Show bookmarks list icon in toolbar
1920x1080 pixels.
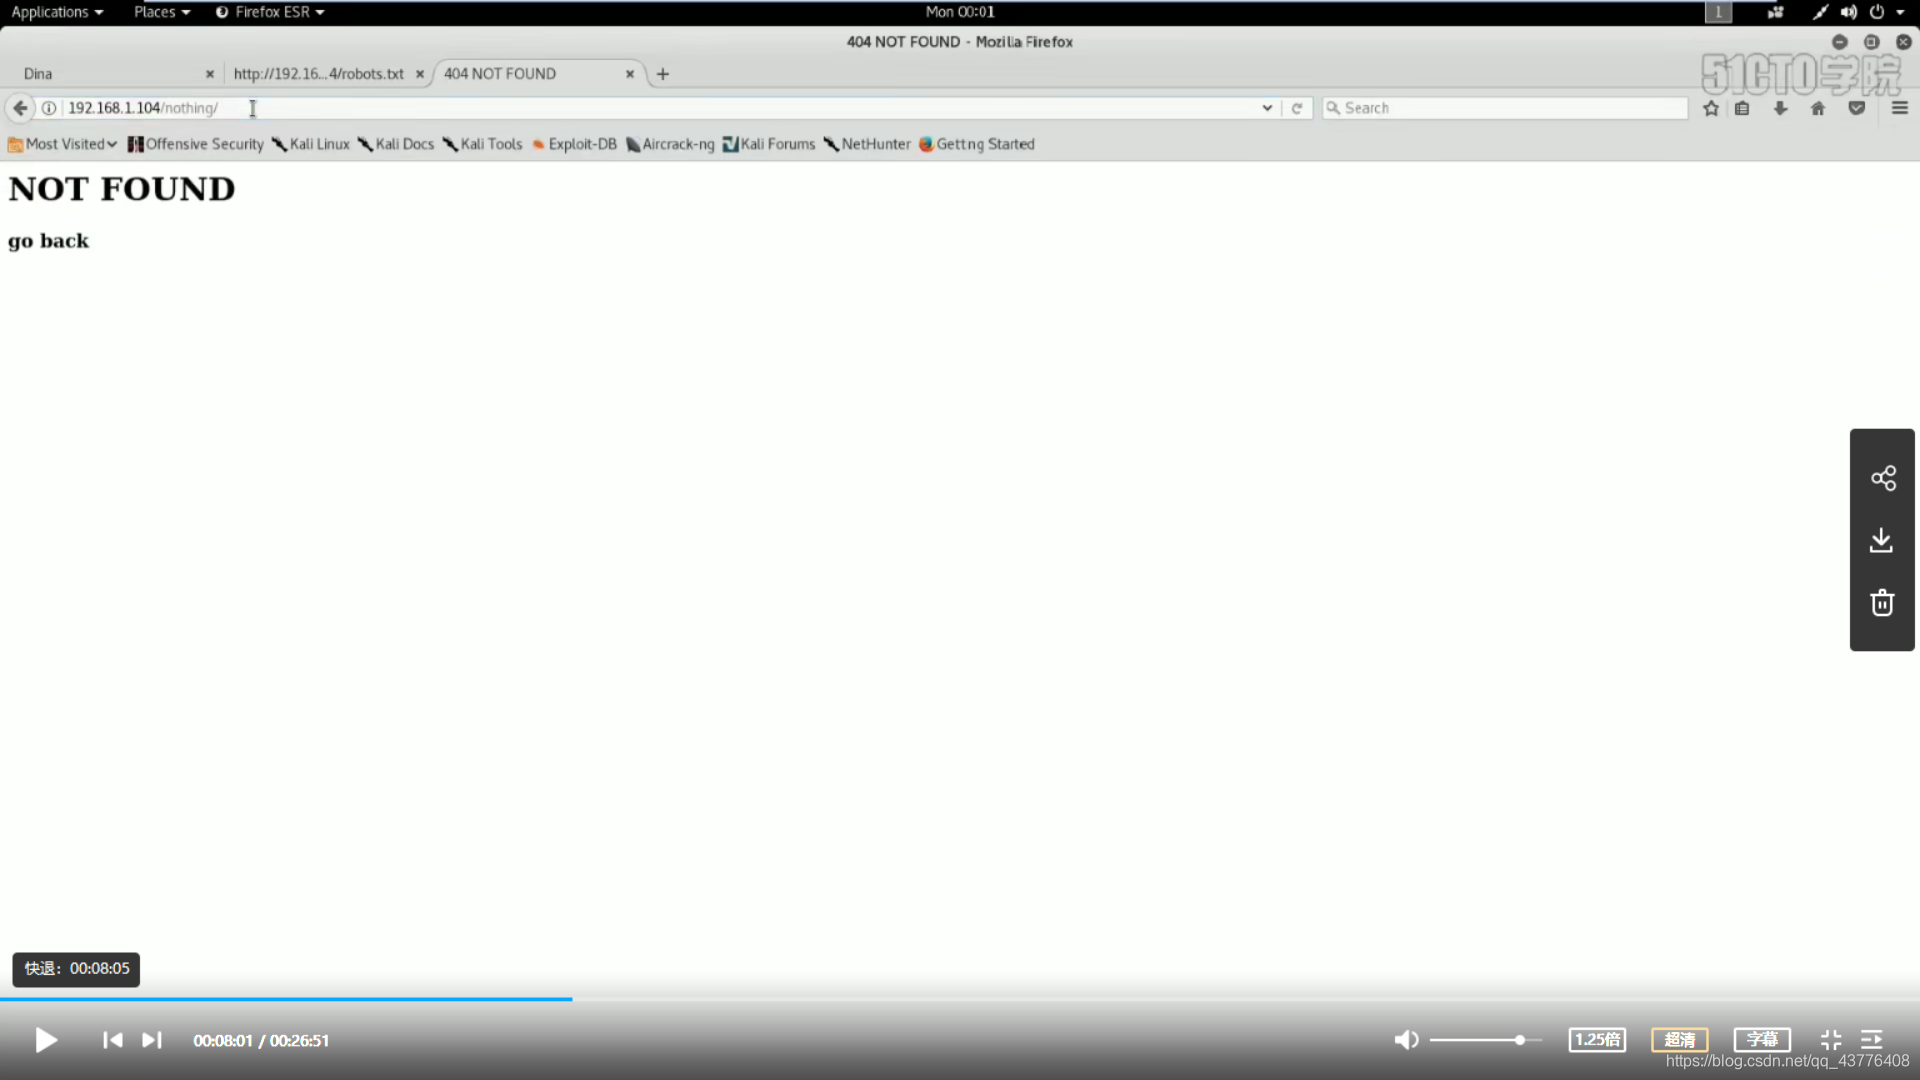point(1742,108)
